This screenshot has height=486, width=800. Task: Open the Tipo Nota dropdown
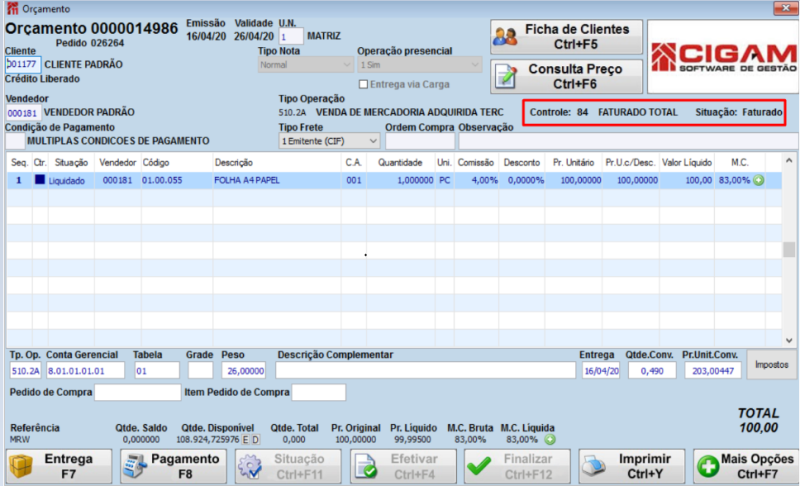[x=305, y=65]
